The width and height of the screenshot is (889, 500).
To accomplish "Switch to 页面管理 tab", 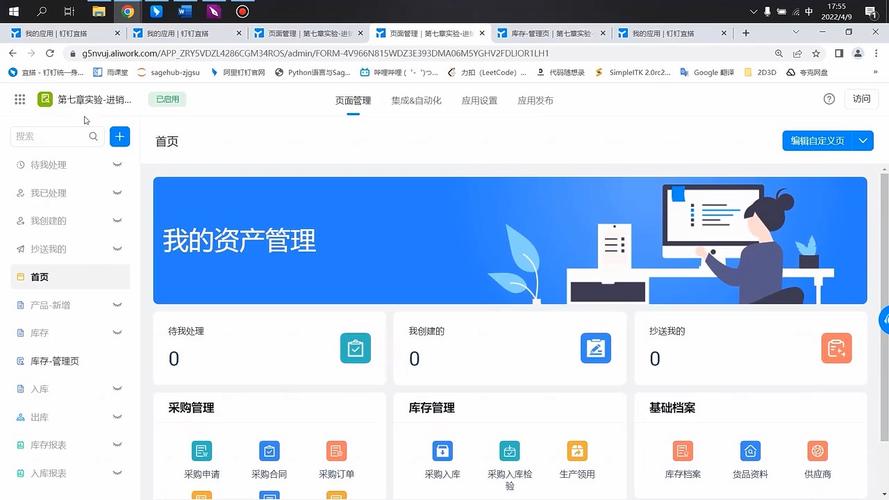I will 353,100.
